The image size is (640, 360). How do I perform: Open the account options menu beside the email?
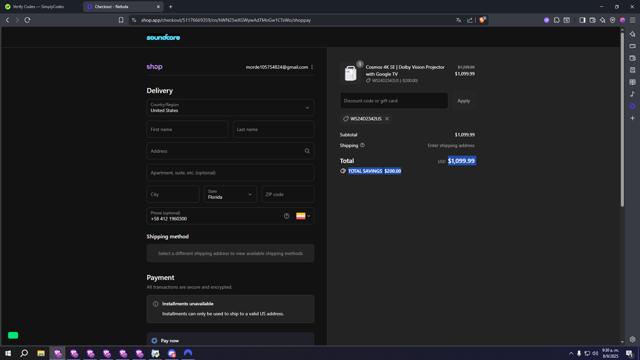(x=312, y=67)
